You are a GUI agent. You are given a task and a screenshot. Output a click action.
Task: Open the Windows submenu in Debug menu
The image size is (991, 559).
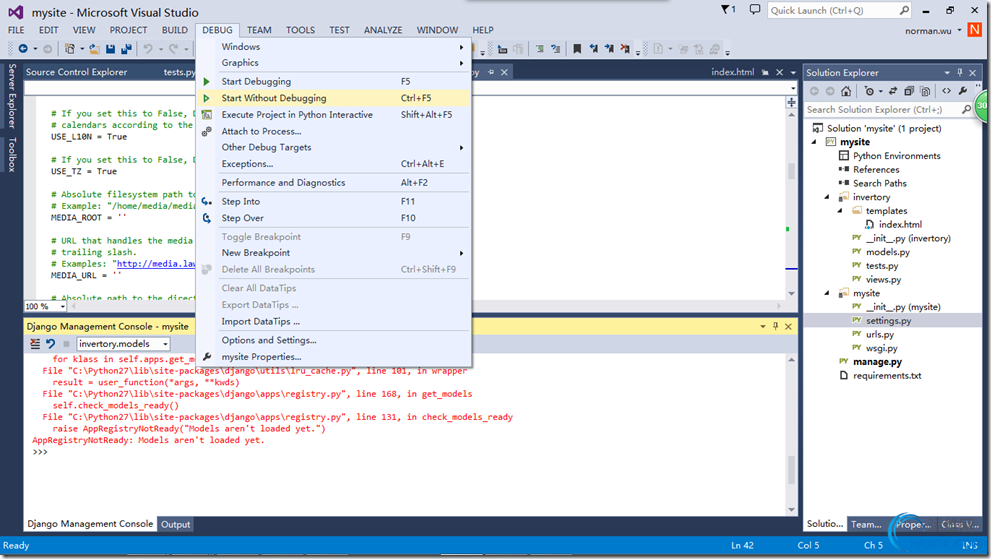pyautogui.click(x=334, y=47)
